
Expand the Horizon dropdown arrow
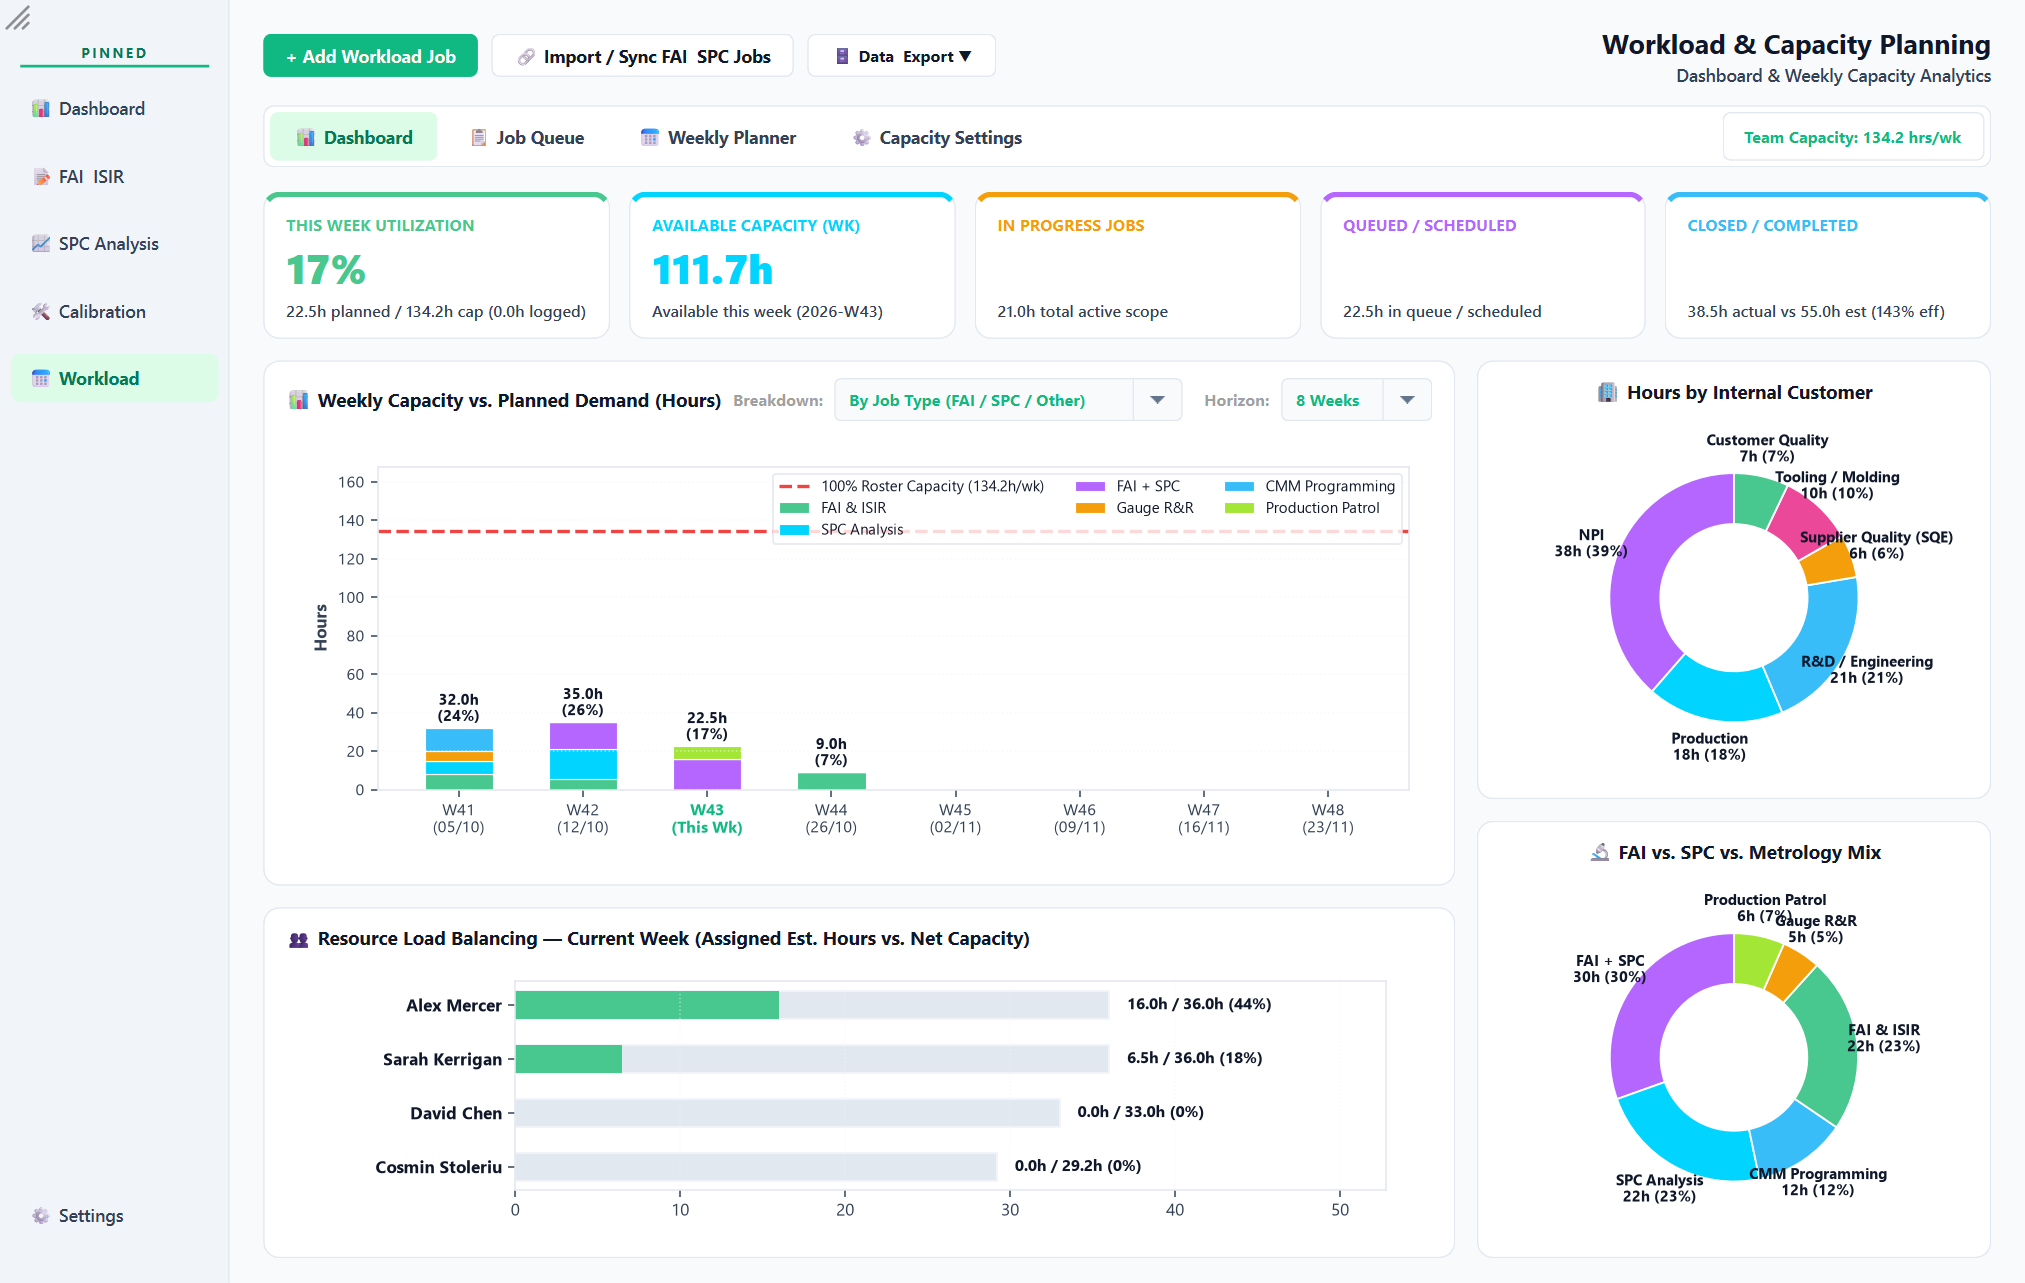(x=1407, y=400)
